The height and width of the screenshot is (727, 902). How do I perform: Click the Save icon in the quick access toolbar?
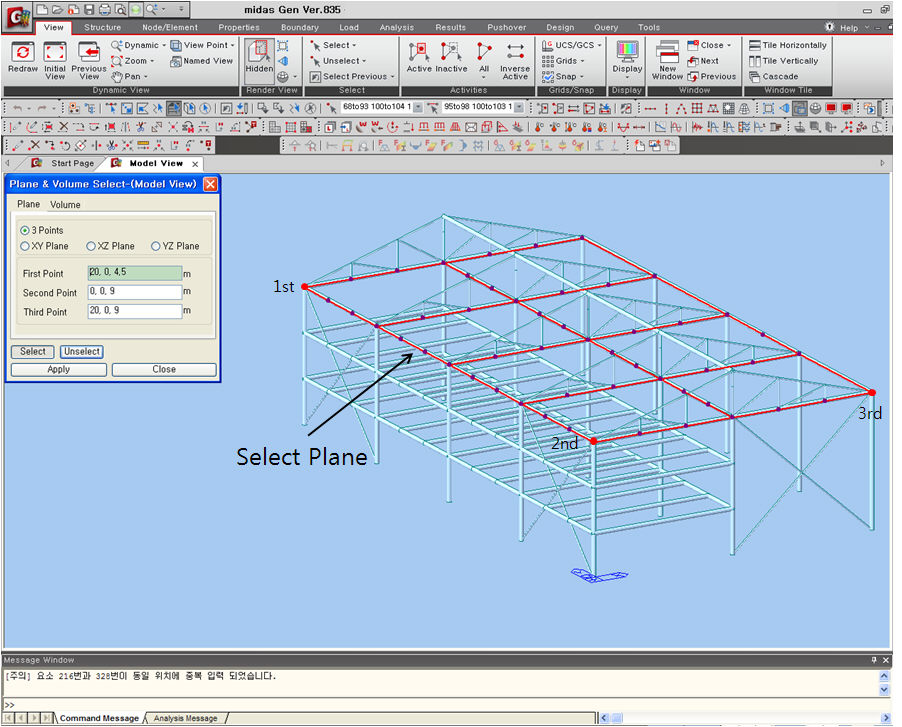(x=89, y=10)
